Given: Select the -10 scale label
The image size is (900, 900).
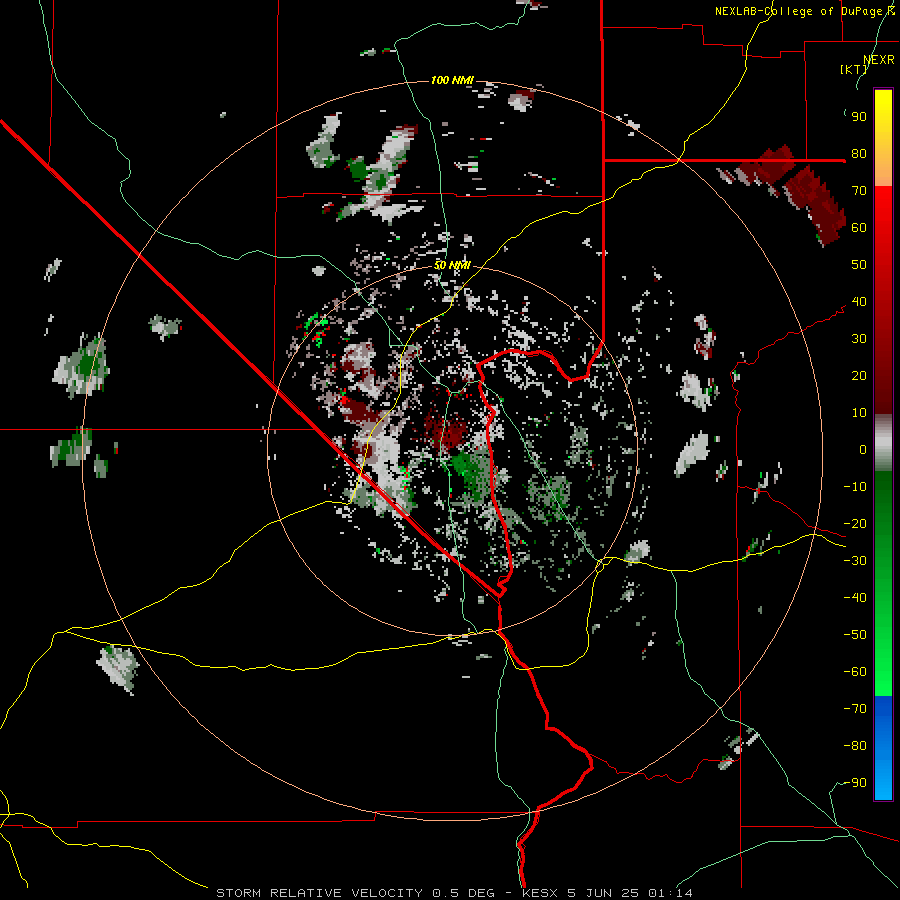Looking at the screenshot, I should click(x=855, y=487).
